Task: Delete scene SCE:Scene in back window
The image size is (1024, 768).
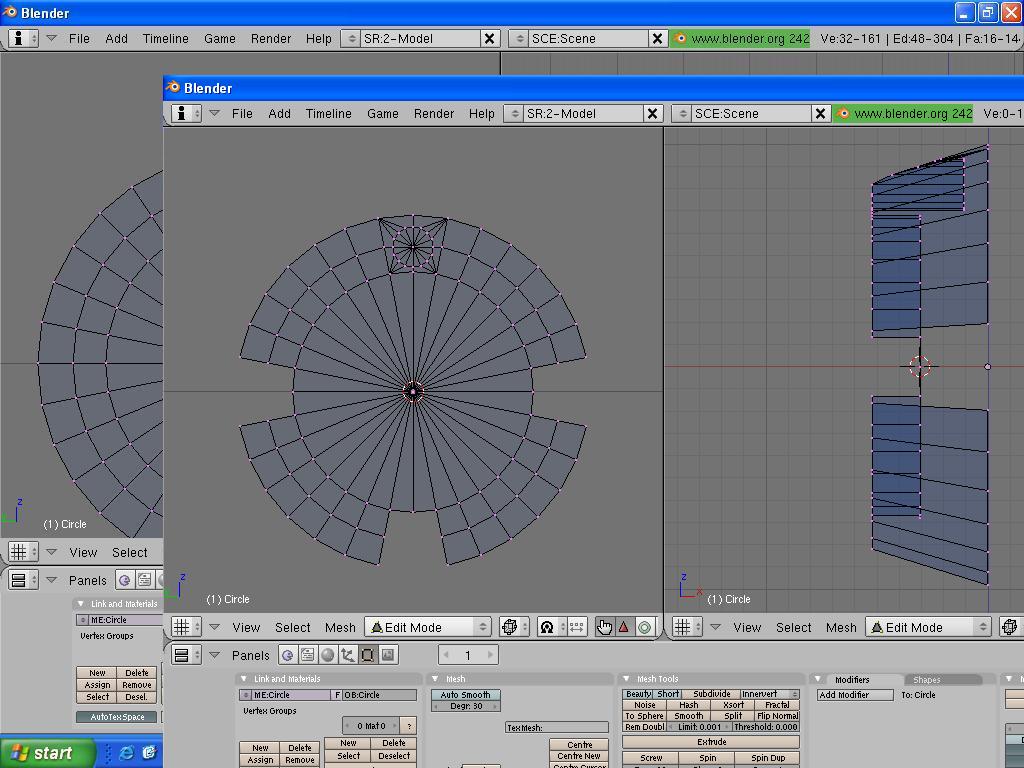Action: pos(658,39)
